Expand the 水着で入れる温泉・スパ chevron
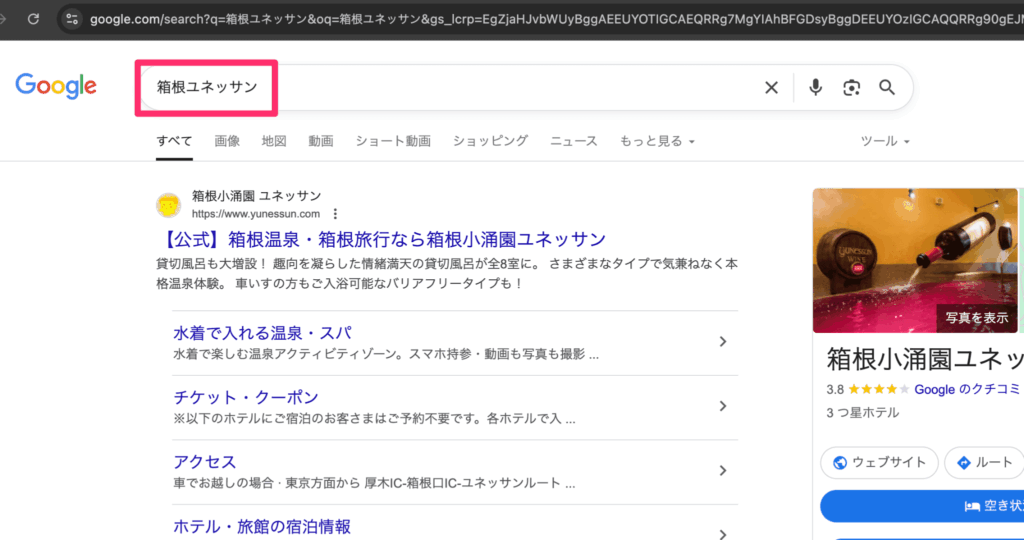Image resolution: width=1024 pixels, height=540 pixels. 723,342
